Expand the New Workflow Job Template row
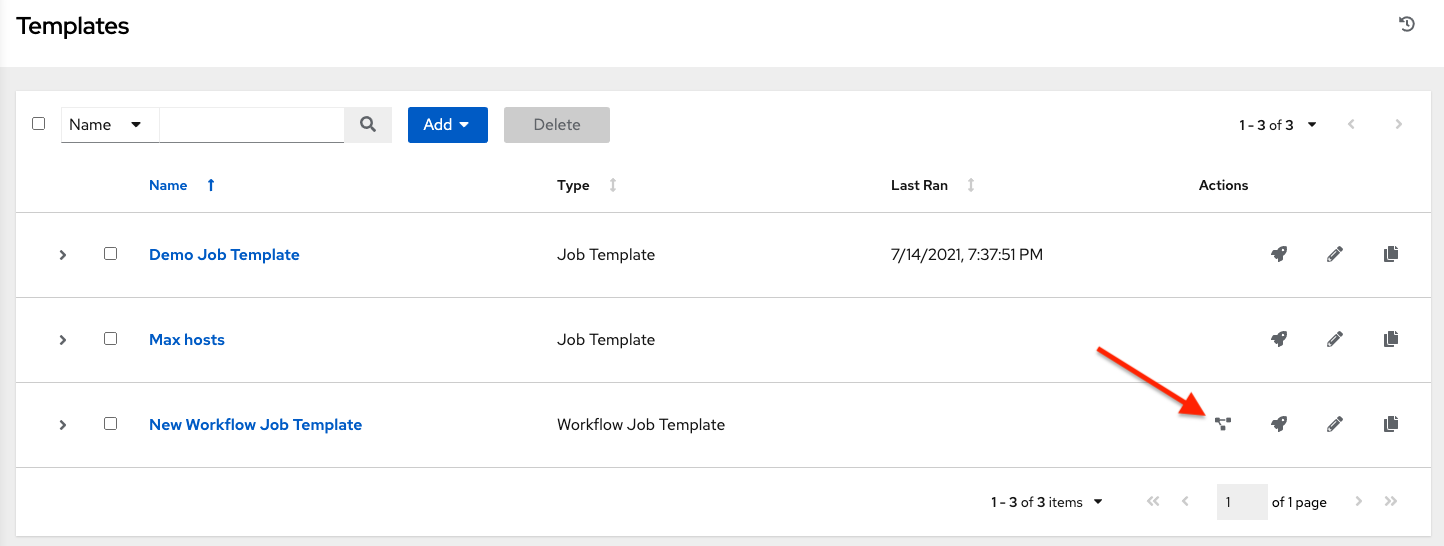Viewport: 1444px width, 546px height. [x=62, y=425]
